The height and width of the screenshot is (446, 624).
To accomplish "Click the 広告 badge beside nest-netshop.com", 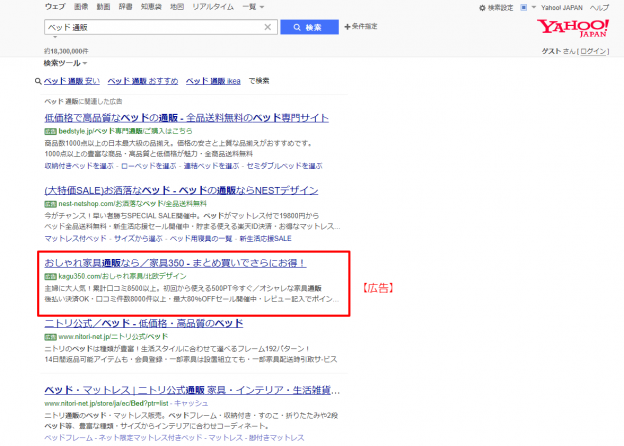I will (51, 204).
